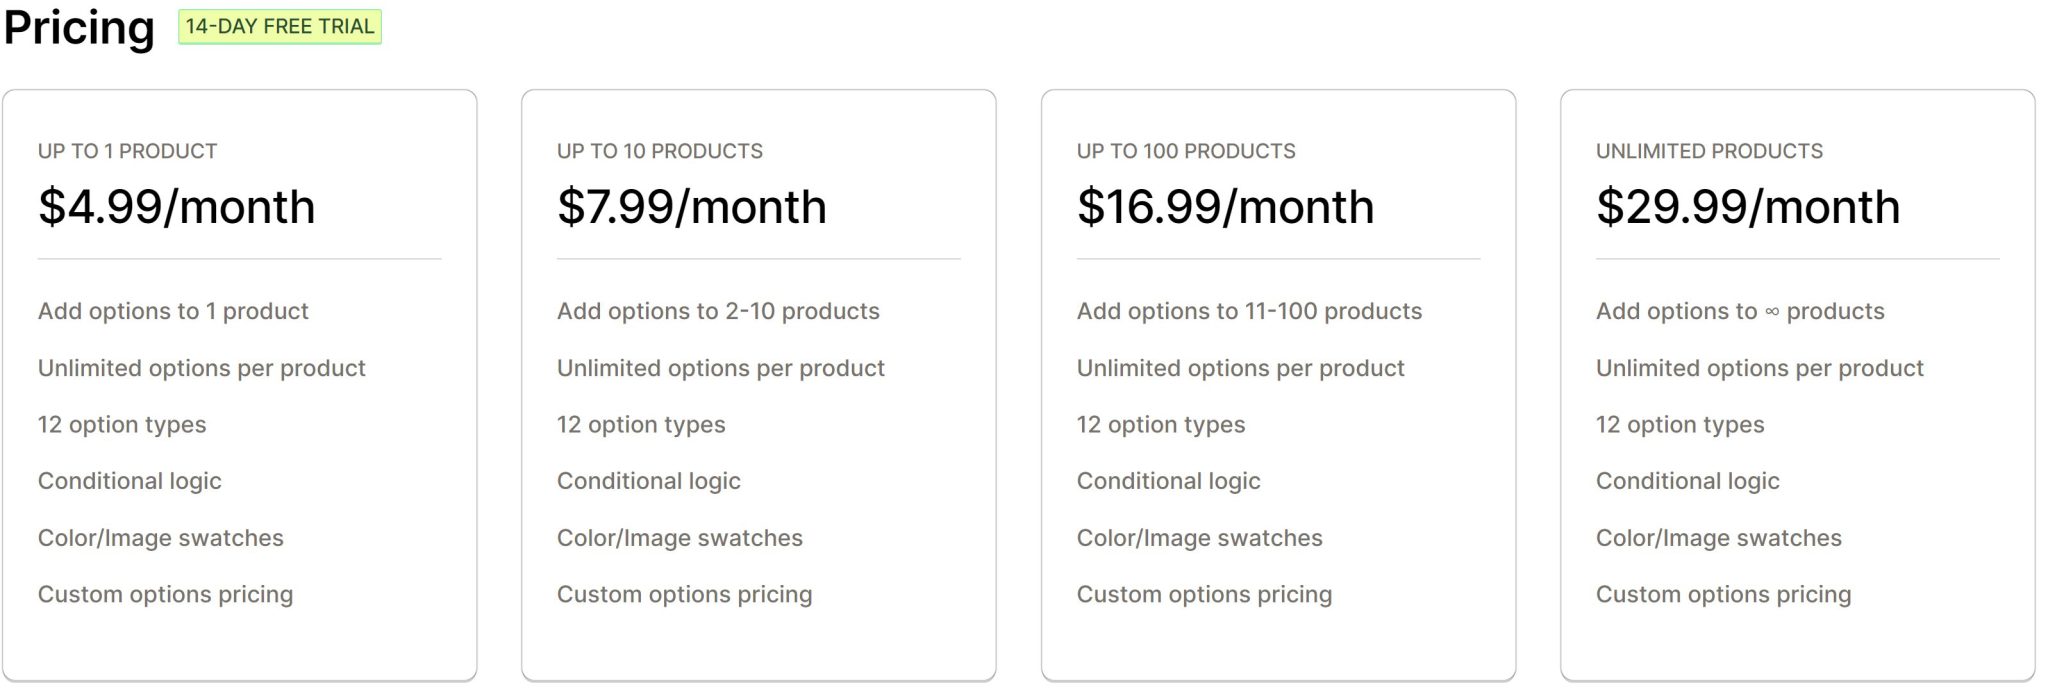
Task: Click 'Conditional logic' in the $4.99 plan
Action: (x=130, y=481)
